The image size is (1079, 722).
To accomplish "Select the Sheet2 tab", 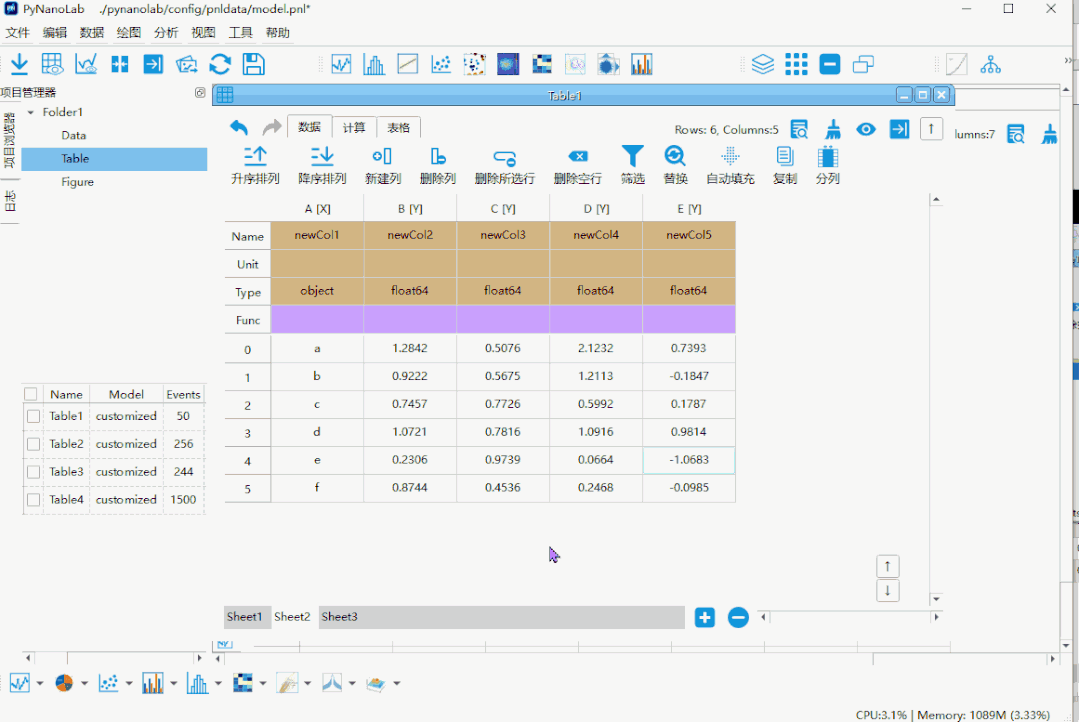I will pyautogui.click(x=292, y=617).
